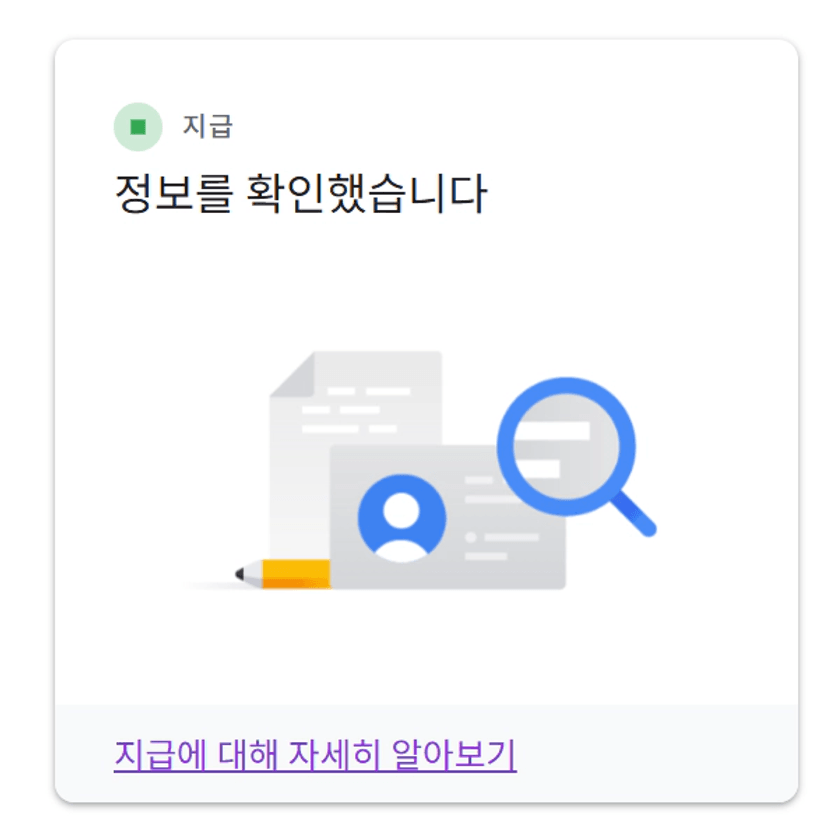Click the text lines on the document

click(x=356, y=410)
